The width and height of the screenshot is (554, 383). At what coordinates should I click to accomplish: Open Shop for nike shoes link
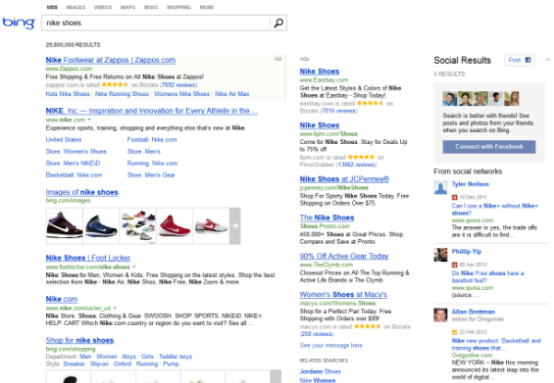79,340
